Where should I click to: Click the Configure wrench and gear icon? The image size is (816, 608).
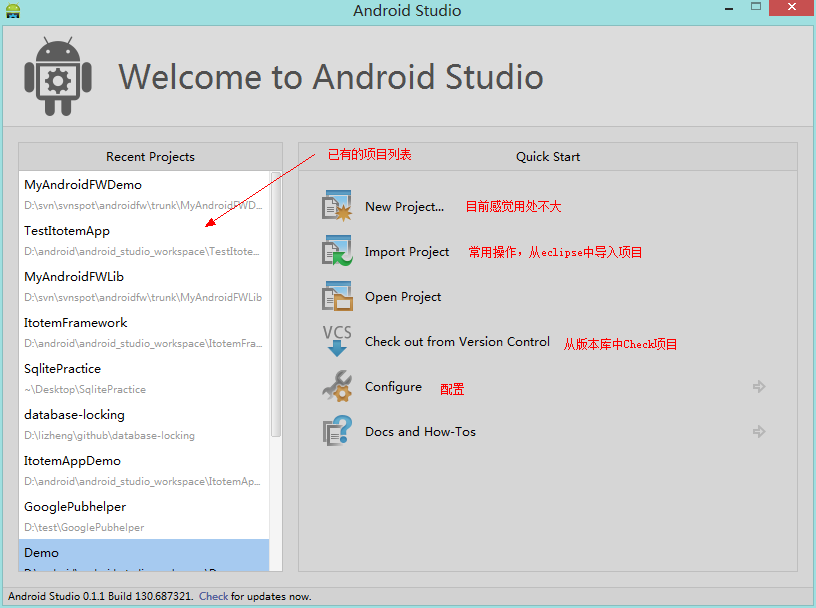pos(337,386)
